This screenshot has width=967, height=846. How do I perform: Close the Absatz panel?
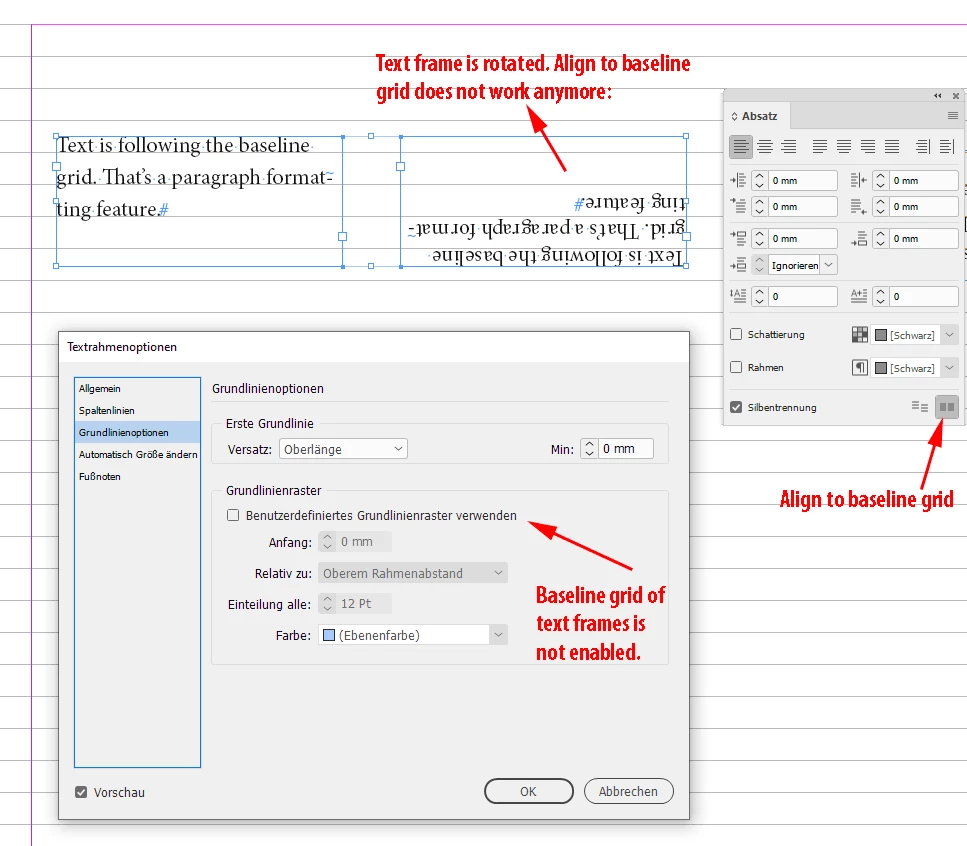click(955, 96)
